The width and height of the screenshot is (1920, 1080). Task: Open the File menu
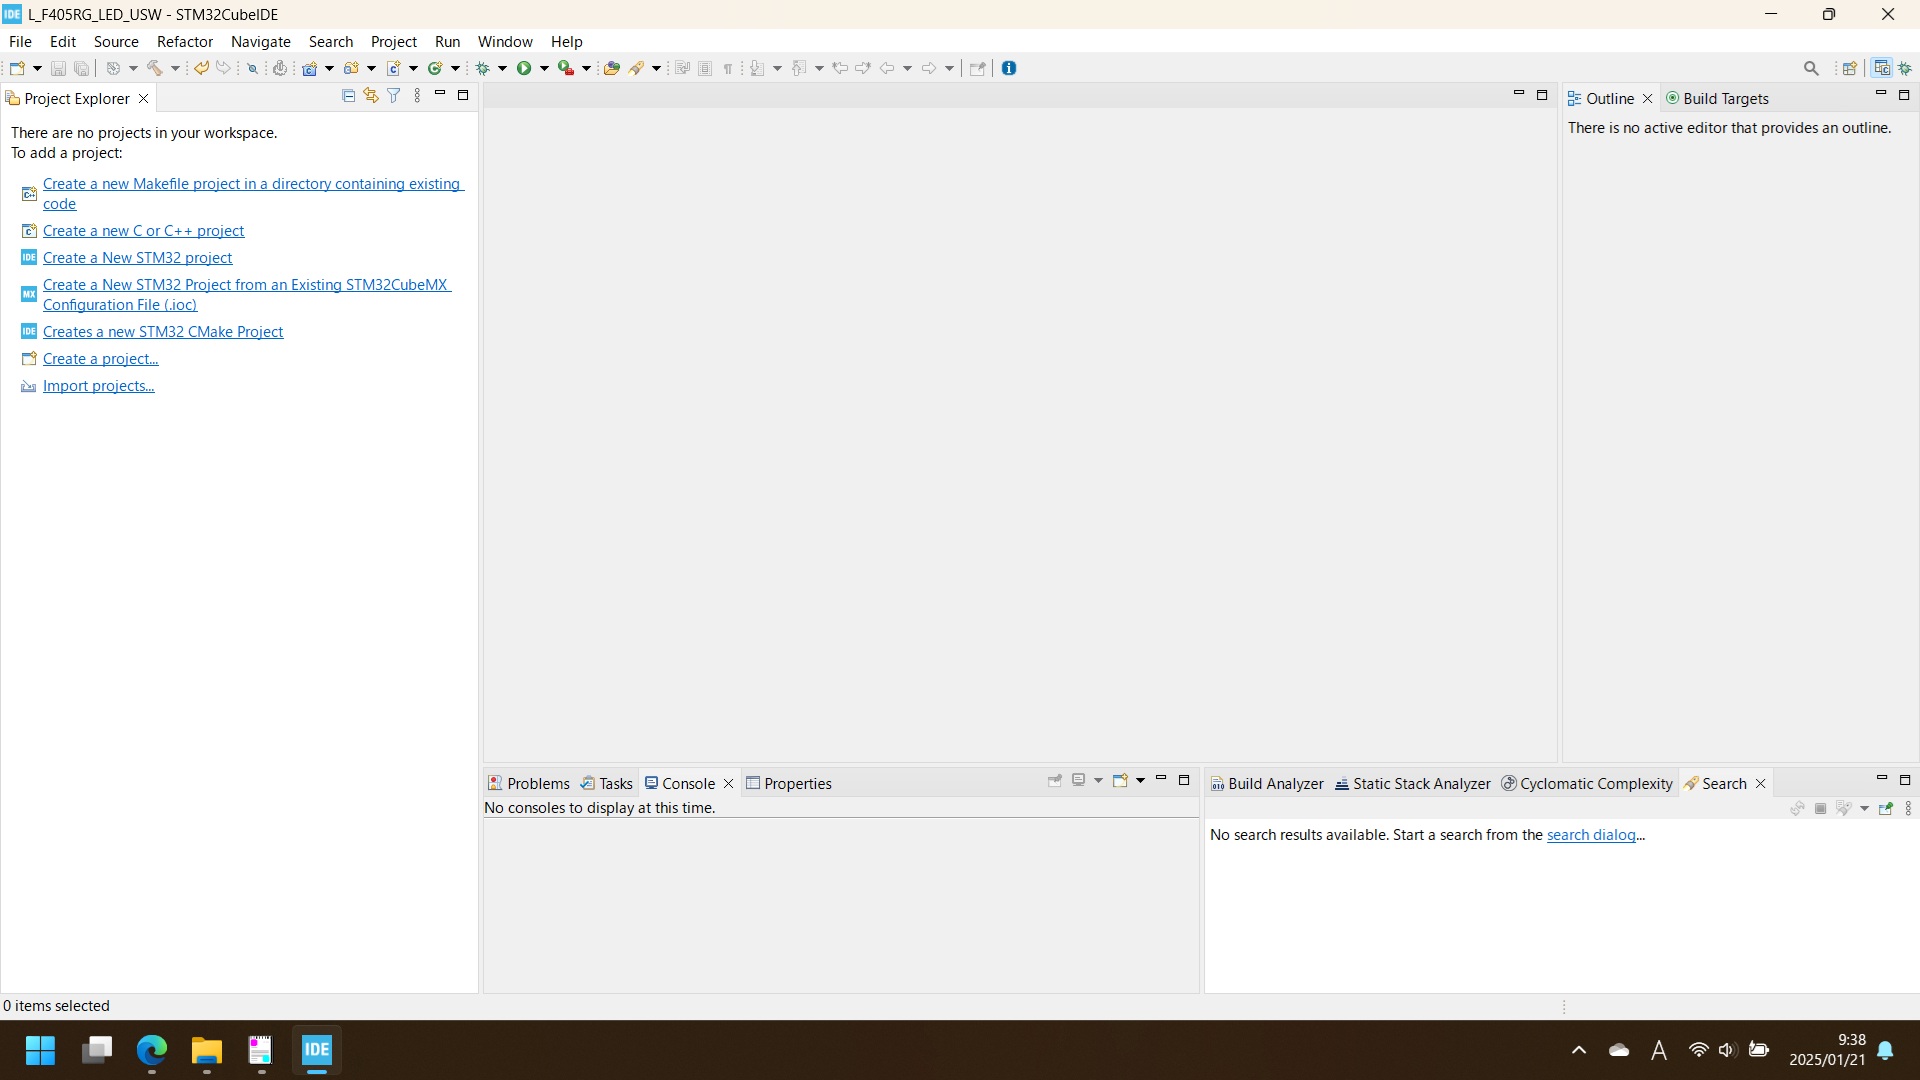[x=20, y=41]
